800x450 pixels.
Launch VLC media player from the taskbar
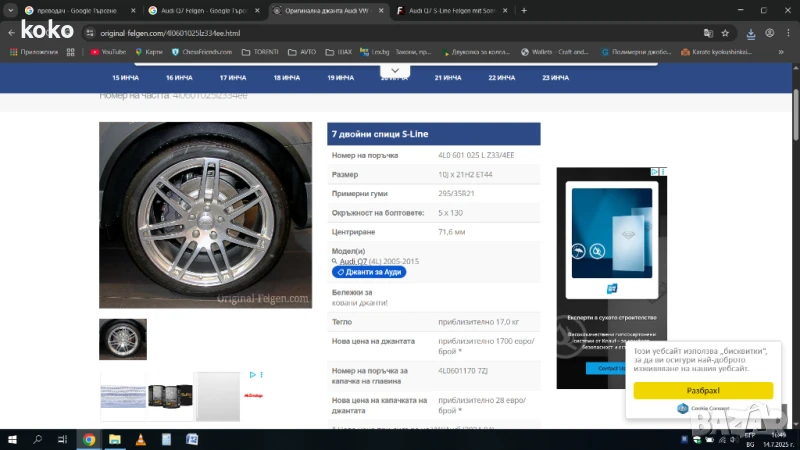click(x=141, y=439)
